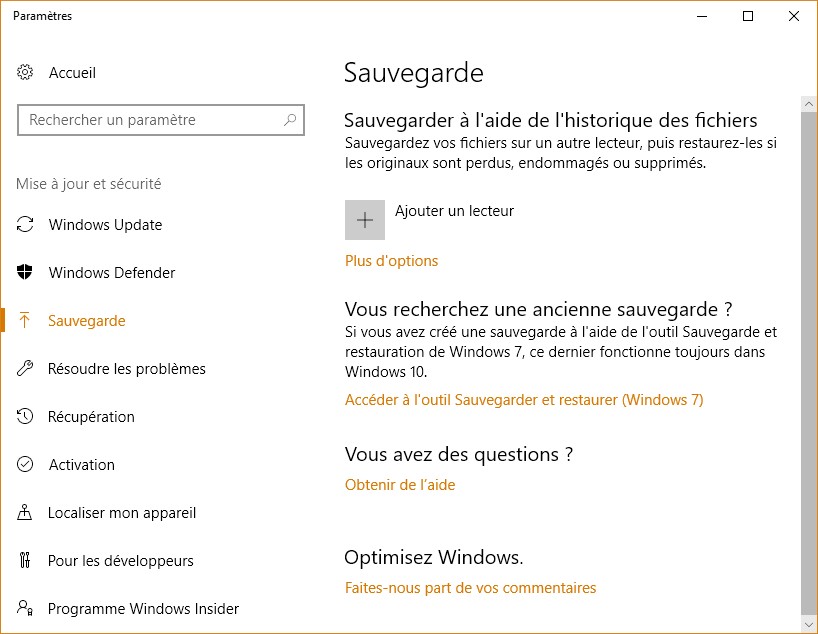This screenshot has width=818, height=634.
Task: Click Faites-nous part de vos commentaires
Action: point(470,588)
